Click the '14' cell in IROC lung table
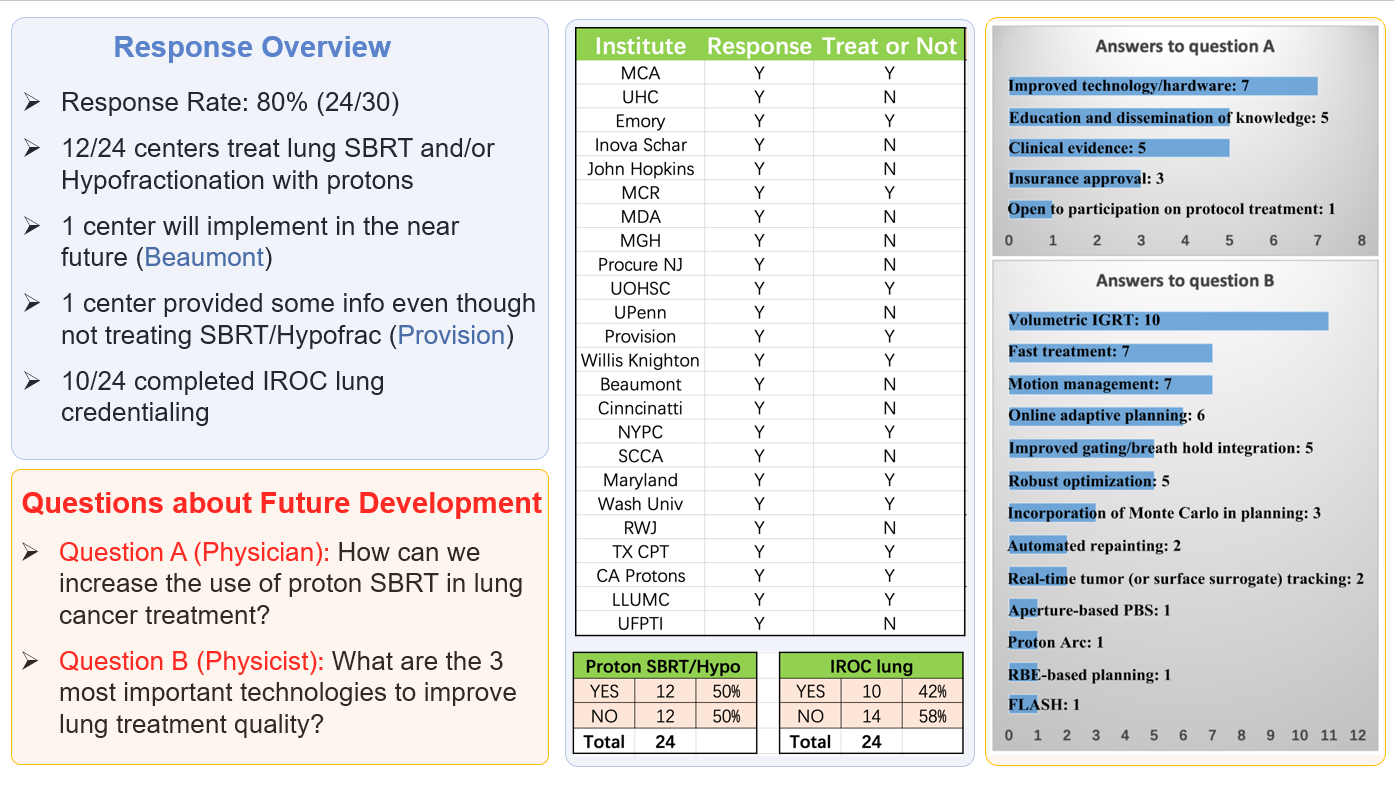1394x787 pixels. [872, 716]
